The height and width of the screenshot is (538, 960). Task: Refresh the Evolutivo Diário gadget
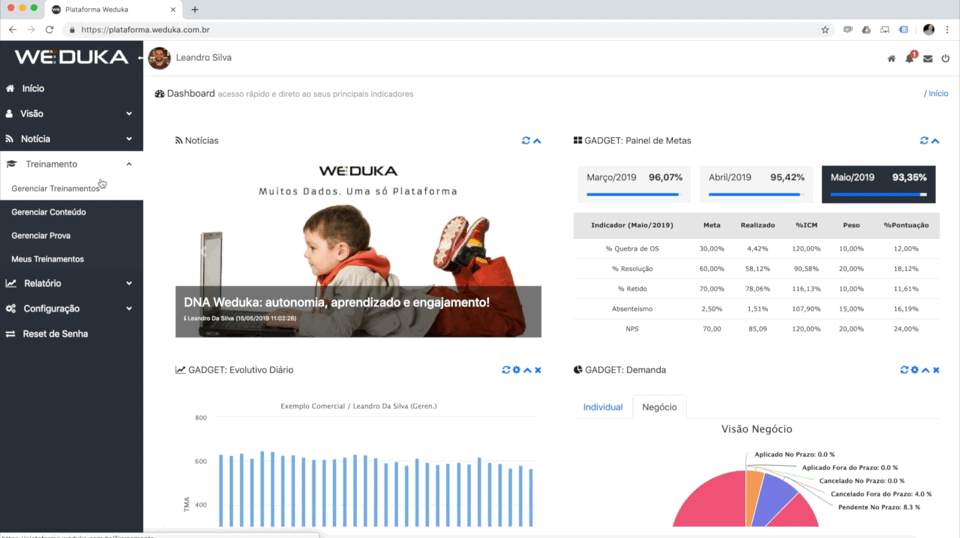pyautogui.click(x=506, y=370)
